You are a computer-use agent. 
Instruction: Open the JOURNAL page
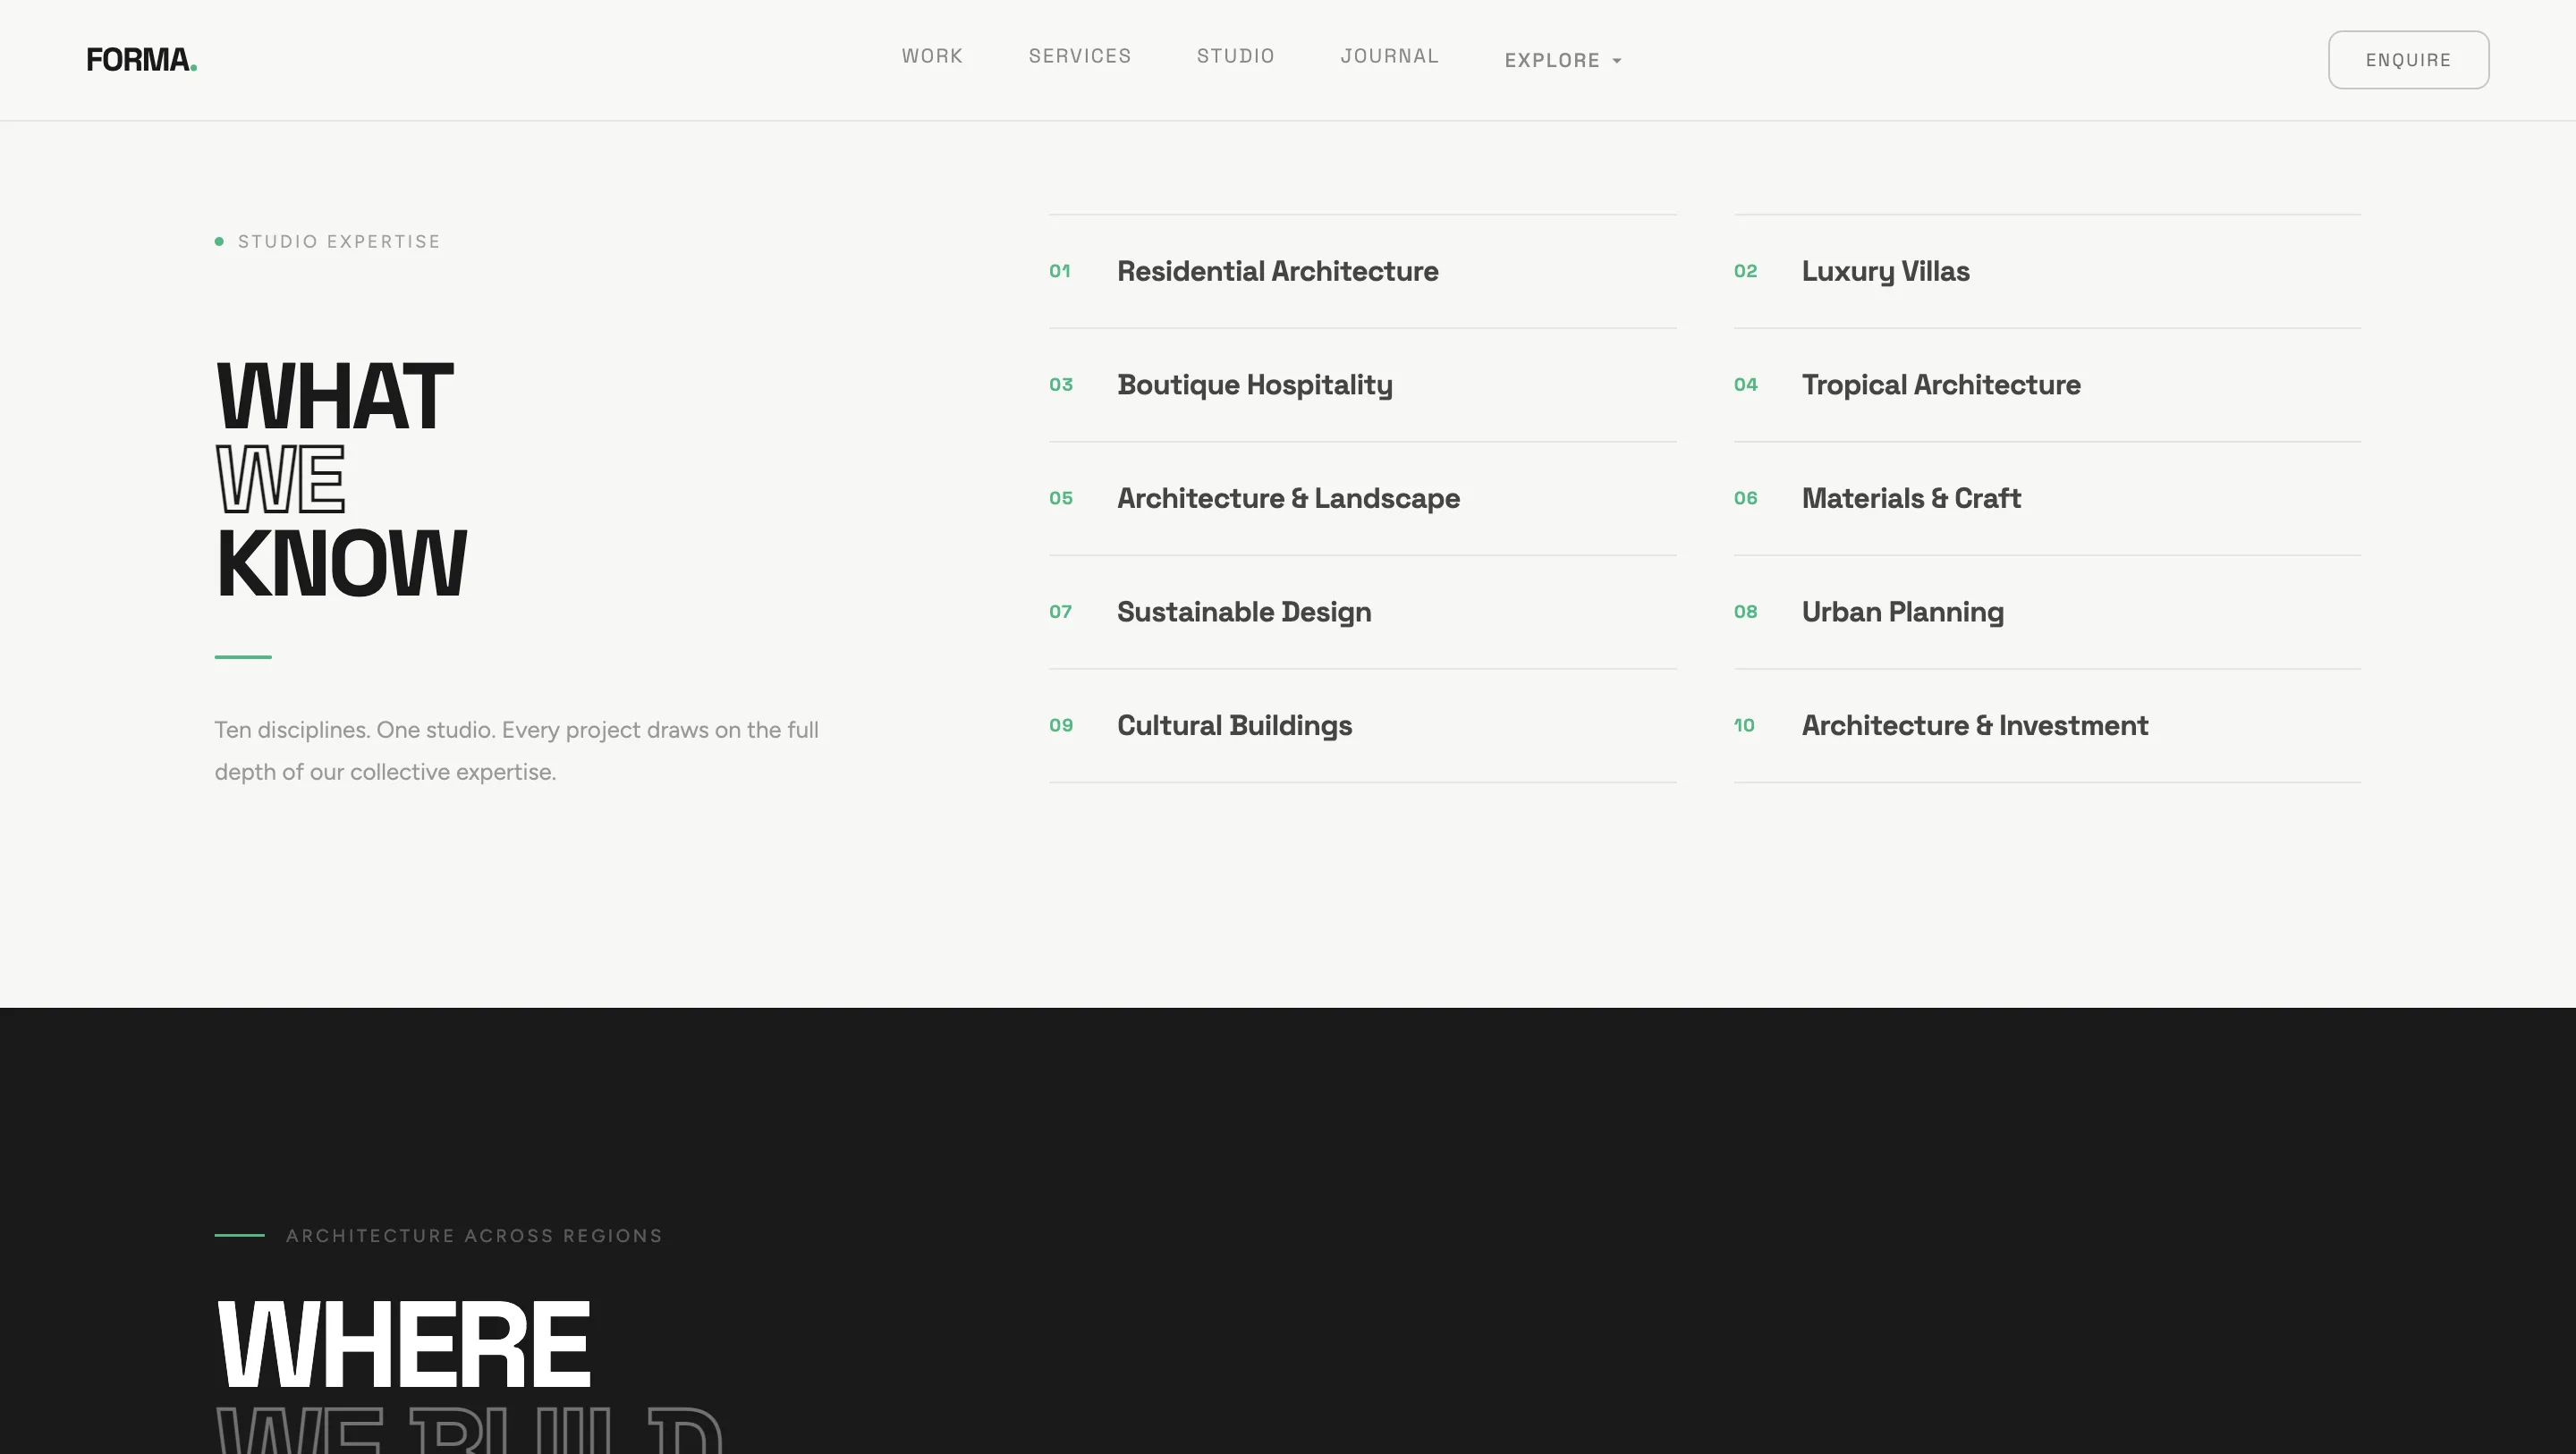[1390, 56]
